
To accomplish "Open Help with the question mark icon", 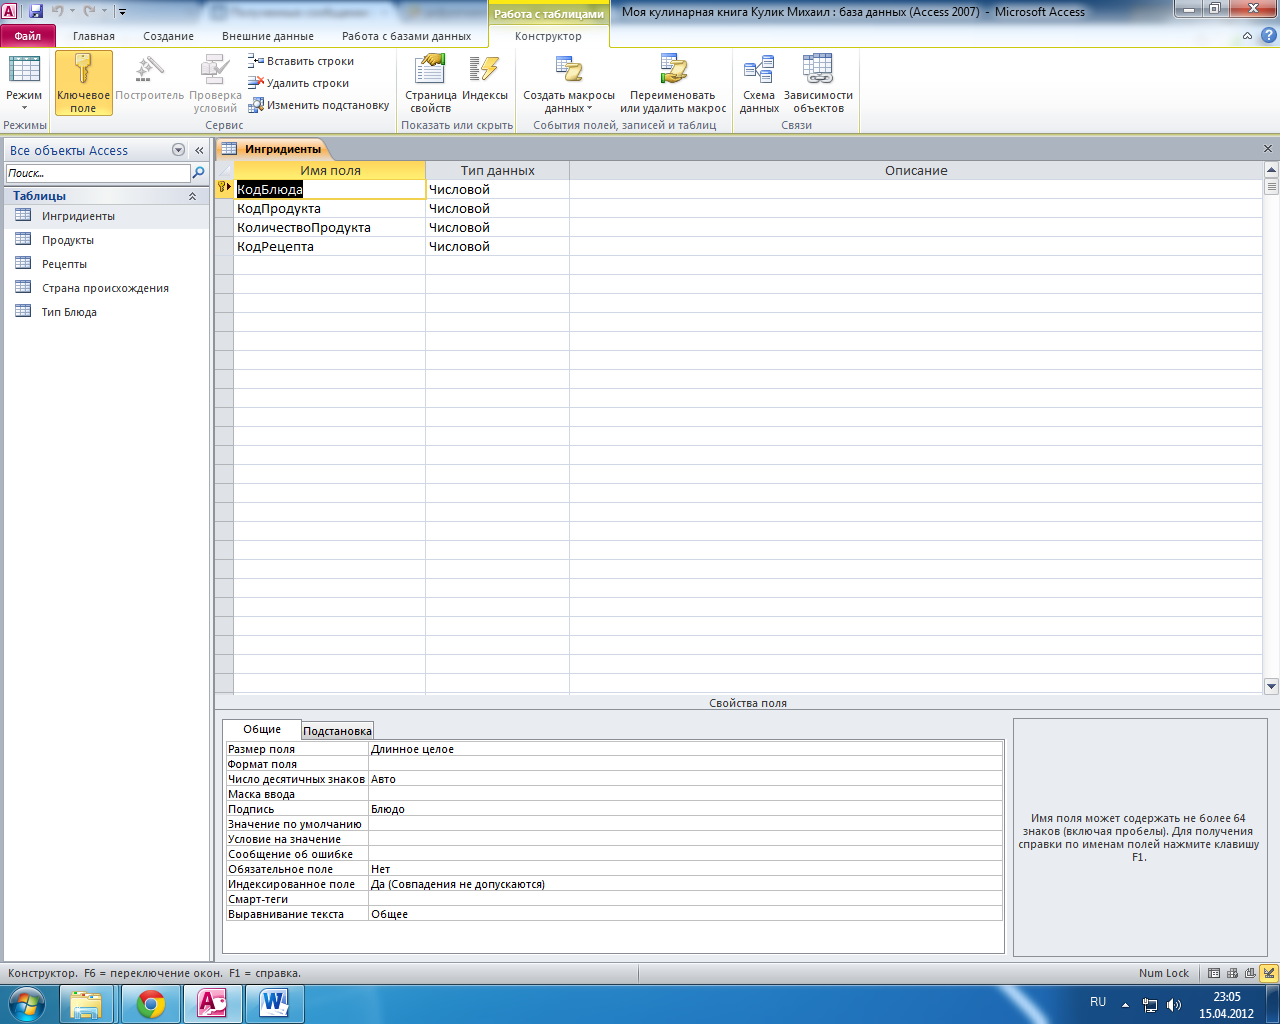I will 1268,36.
